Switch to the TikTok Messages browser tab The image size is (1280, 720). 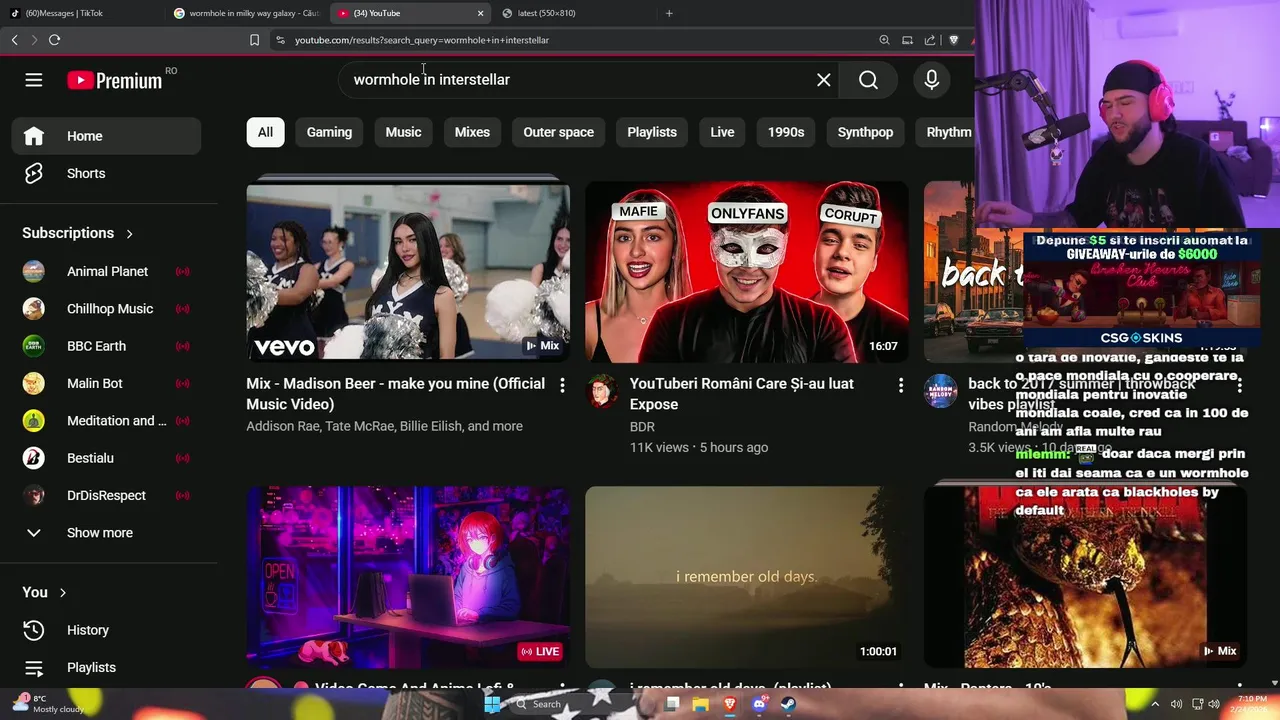point(82,13)
